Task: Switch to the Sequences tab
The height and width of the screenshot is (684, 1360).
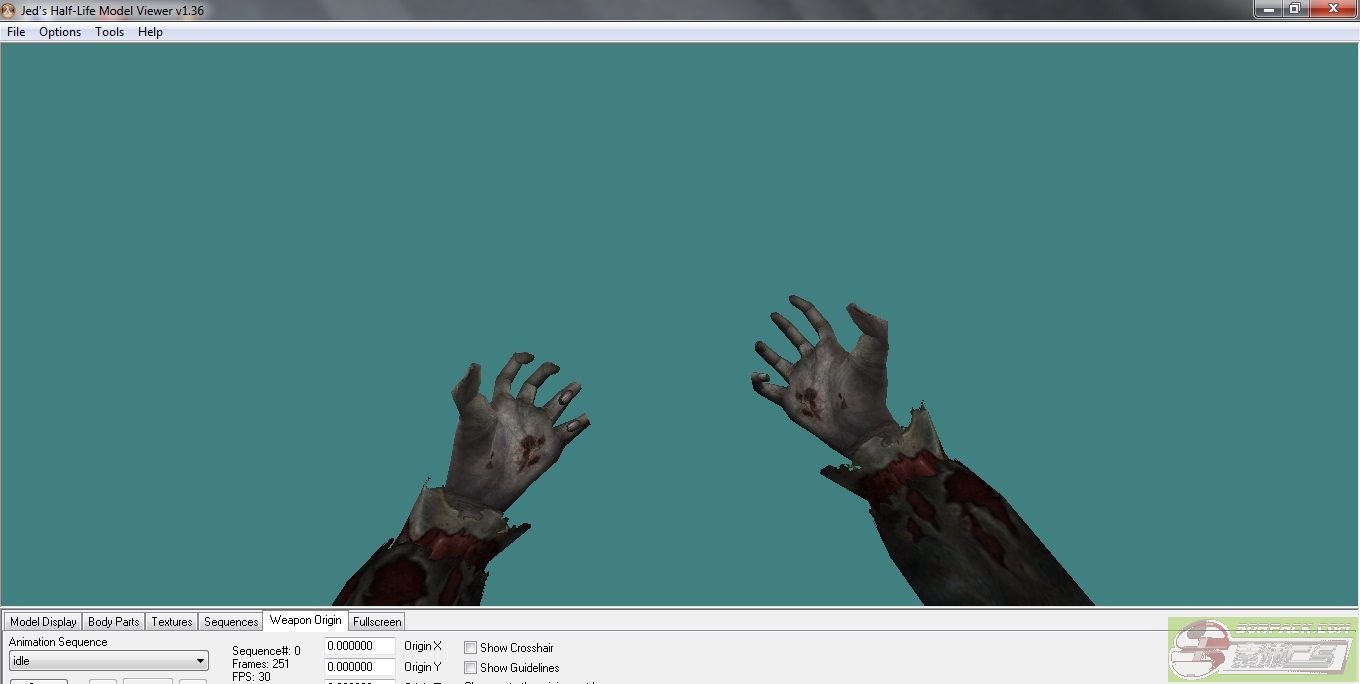Action: point(231,622)
